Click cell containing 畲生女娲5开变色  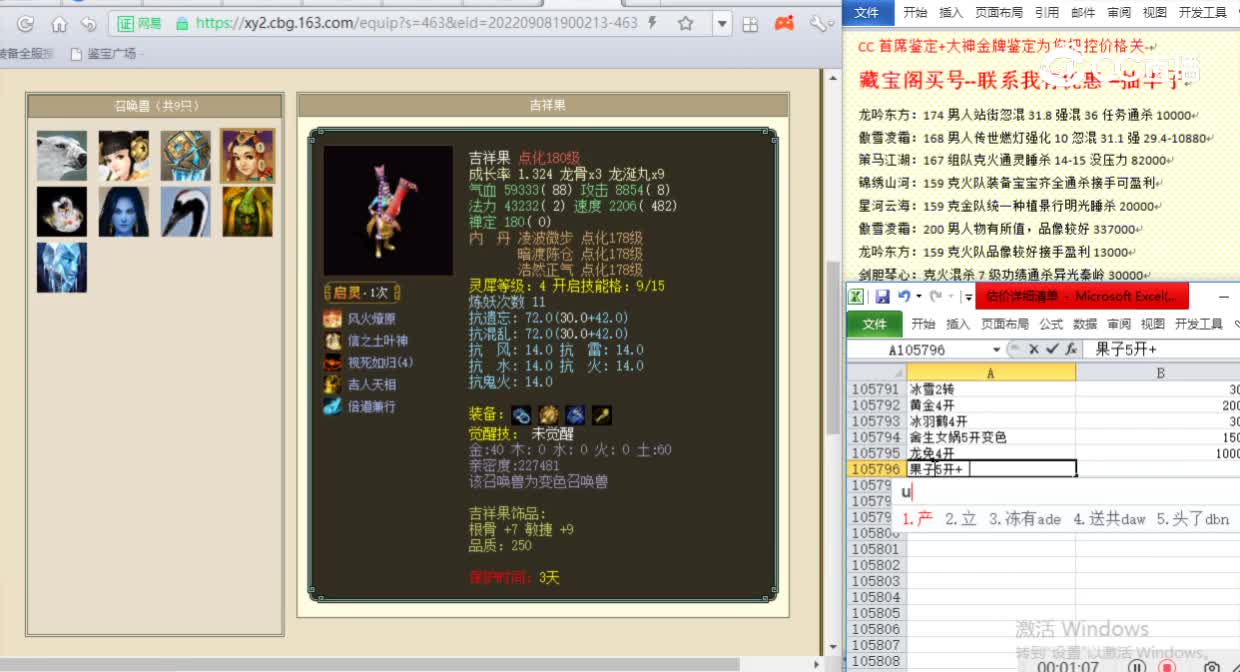tap(990, 437)
